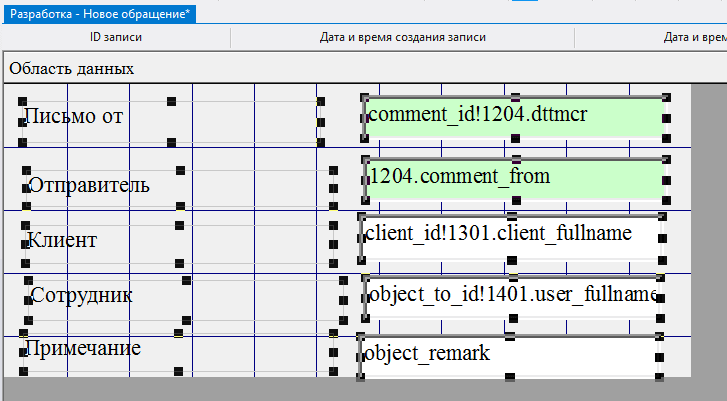Click bottom-middle resize handle of object_remark field
Image resolution: width=727 pixels, height=401 pixels.
pyautogui.click(x=510, y=377)
